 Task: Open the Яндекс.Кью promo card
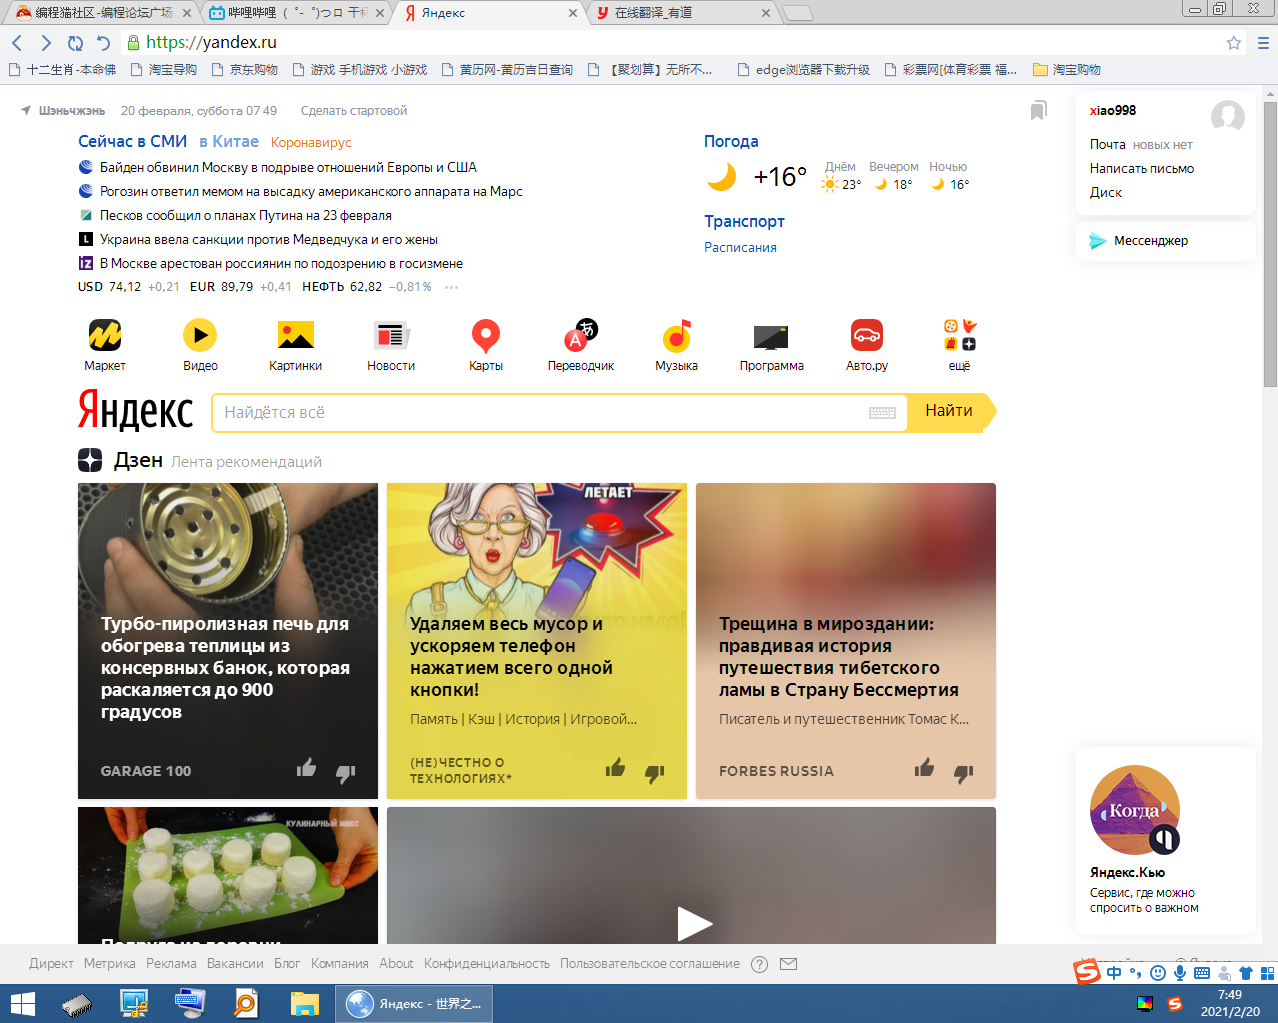click(x=1166, y=840)
